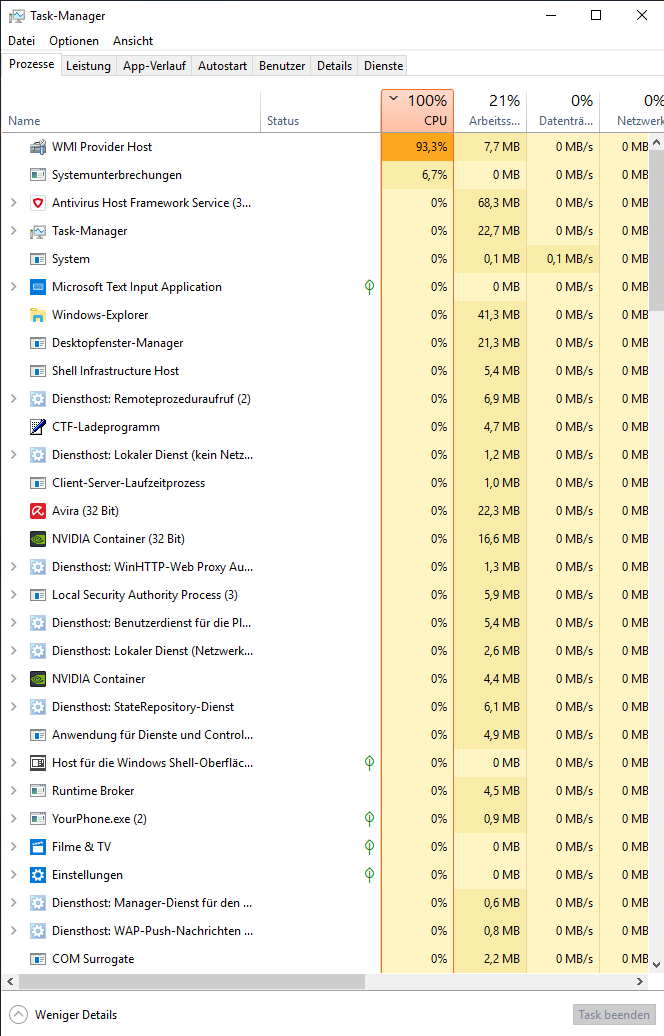Sort by the CPU column header

418,111
